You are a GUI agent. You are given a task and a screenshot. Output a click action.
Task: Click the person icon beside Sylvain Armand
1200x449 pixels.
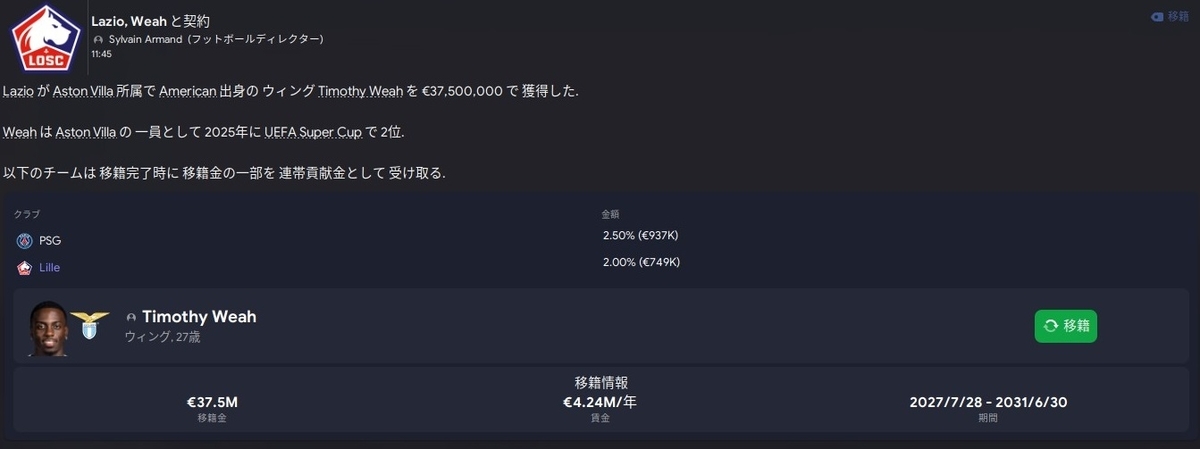coord(98,39)
